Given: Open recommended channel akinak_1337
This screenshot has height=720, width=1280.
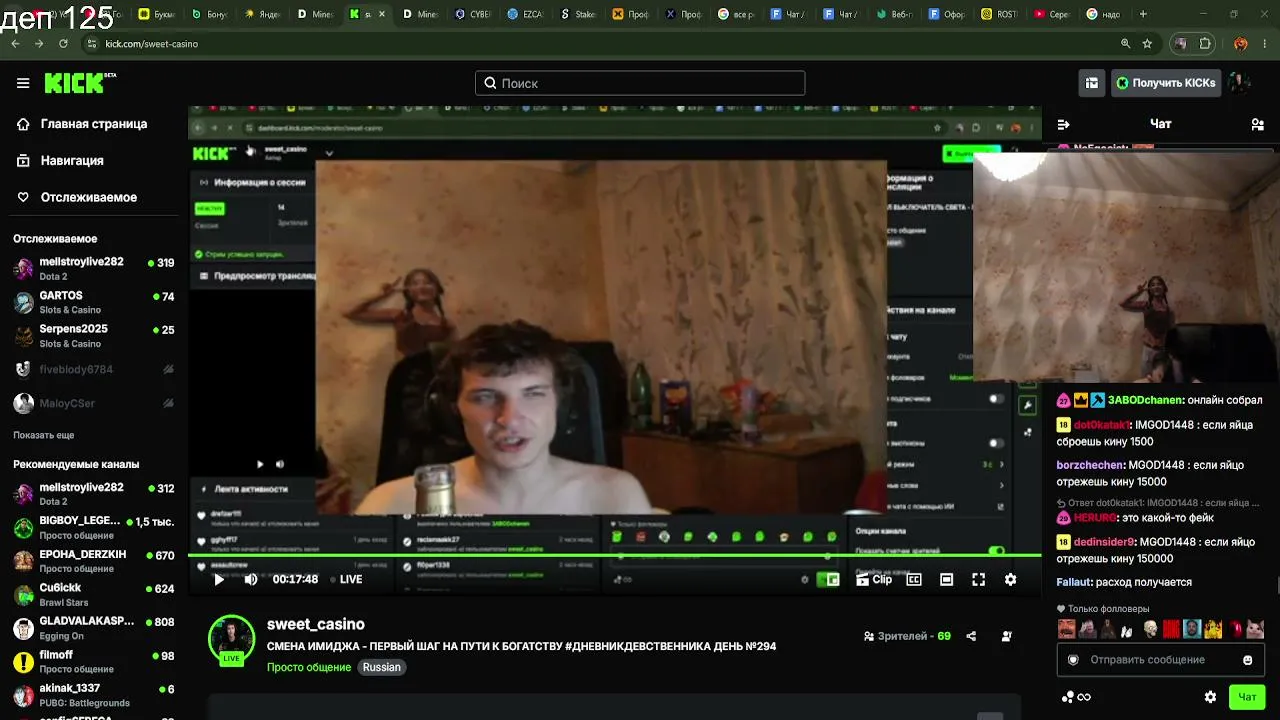Looking at the screenshot, I should coord(93,695).
